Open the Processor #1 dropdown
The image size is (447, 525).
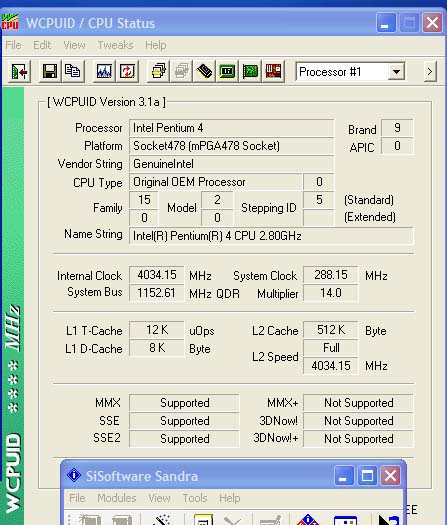tap(350, 72)
